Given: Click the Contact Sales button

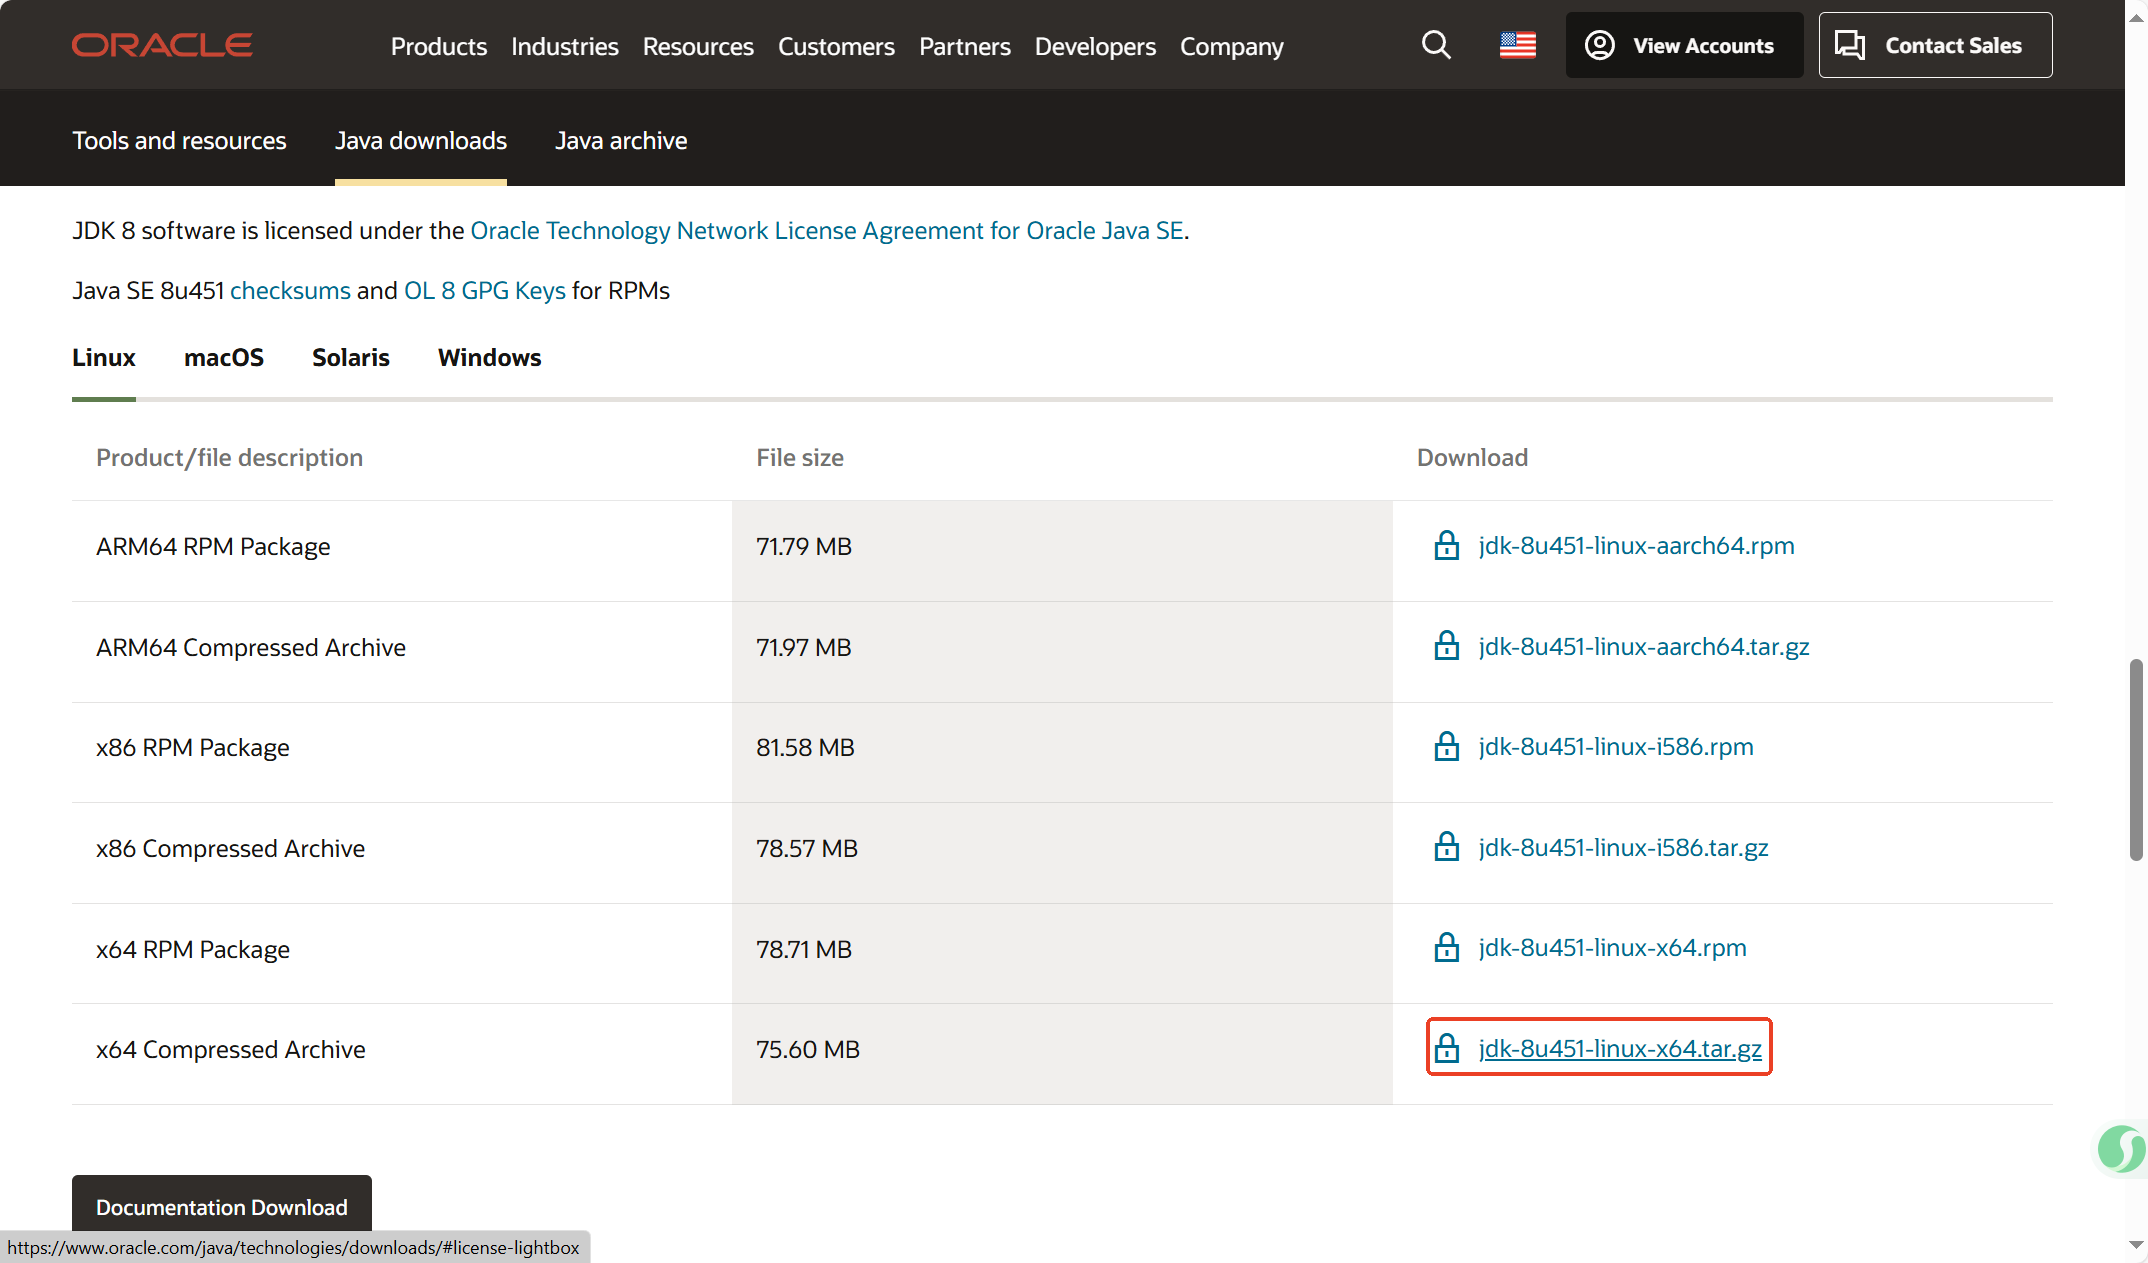Looking at the screenshot, I should point(1935,45).
